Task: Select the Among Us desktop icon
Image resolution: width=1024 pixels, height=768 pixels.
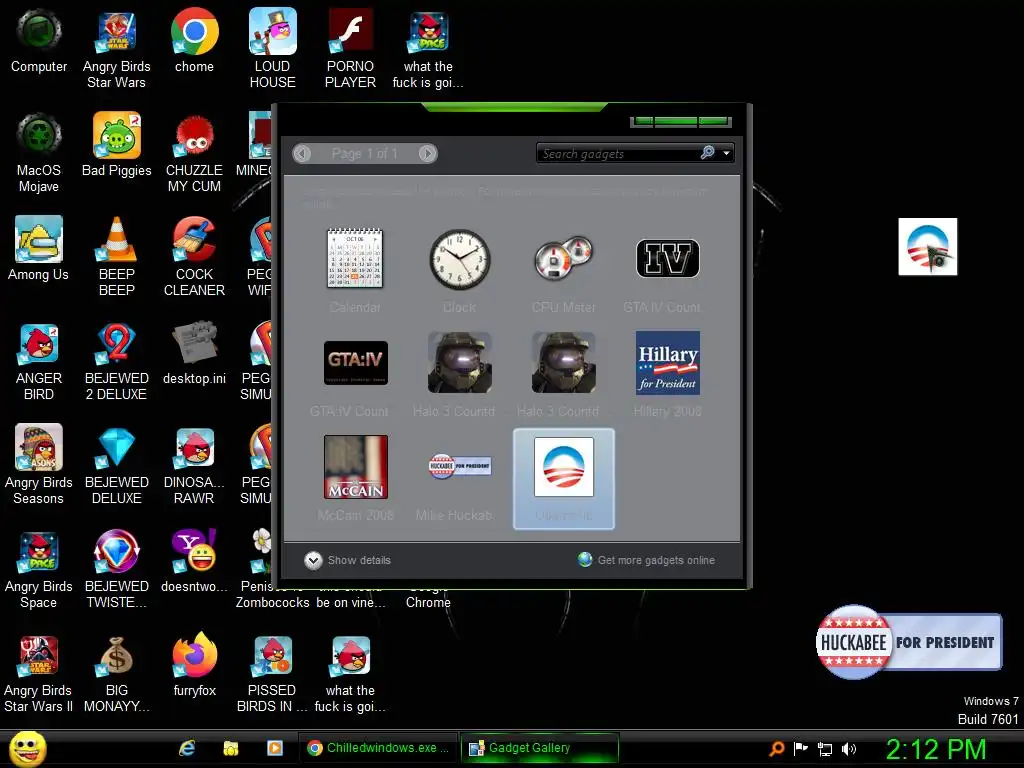Action: tap(39, 249)
